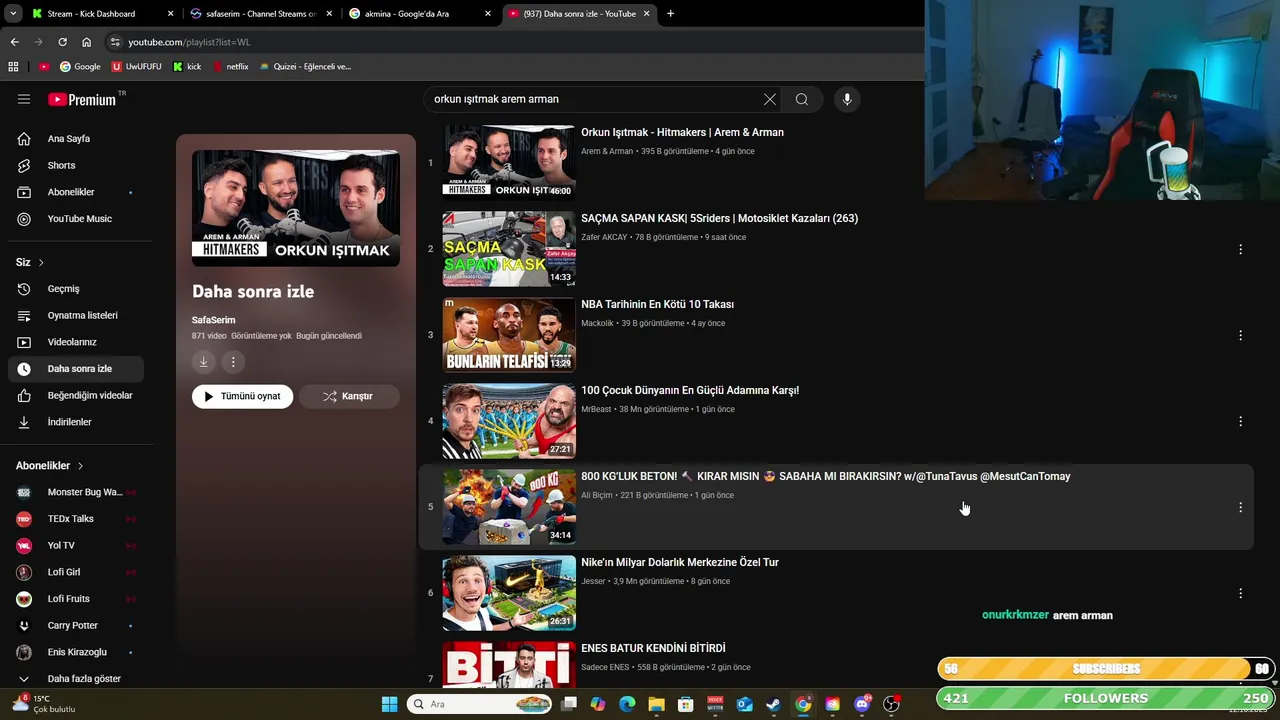Viewport: 1280px width, 720px height.
Task: Open options menu for 100 Çocuk video
Action: (x=1240, y=421)
